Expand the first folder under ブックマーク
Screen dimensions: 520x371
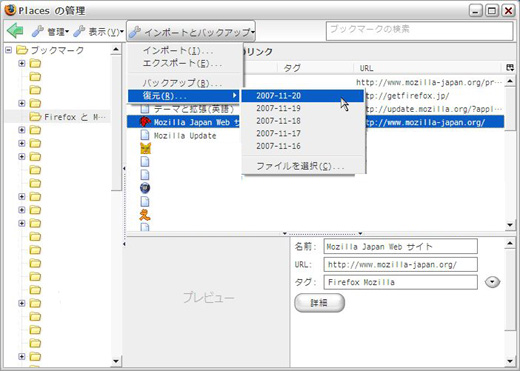pyautogui.click(x=22, y=63)
